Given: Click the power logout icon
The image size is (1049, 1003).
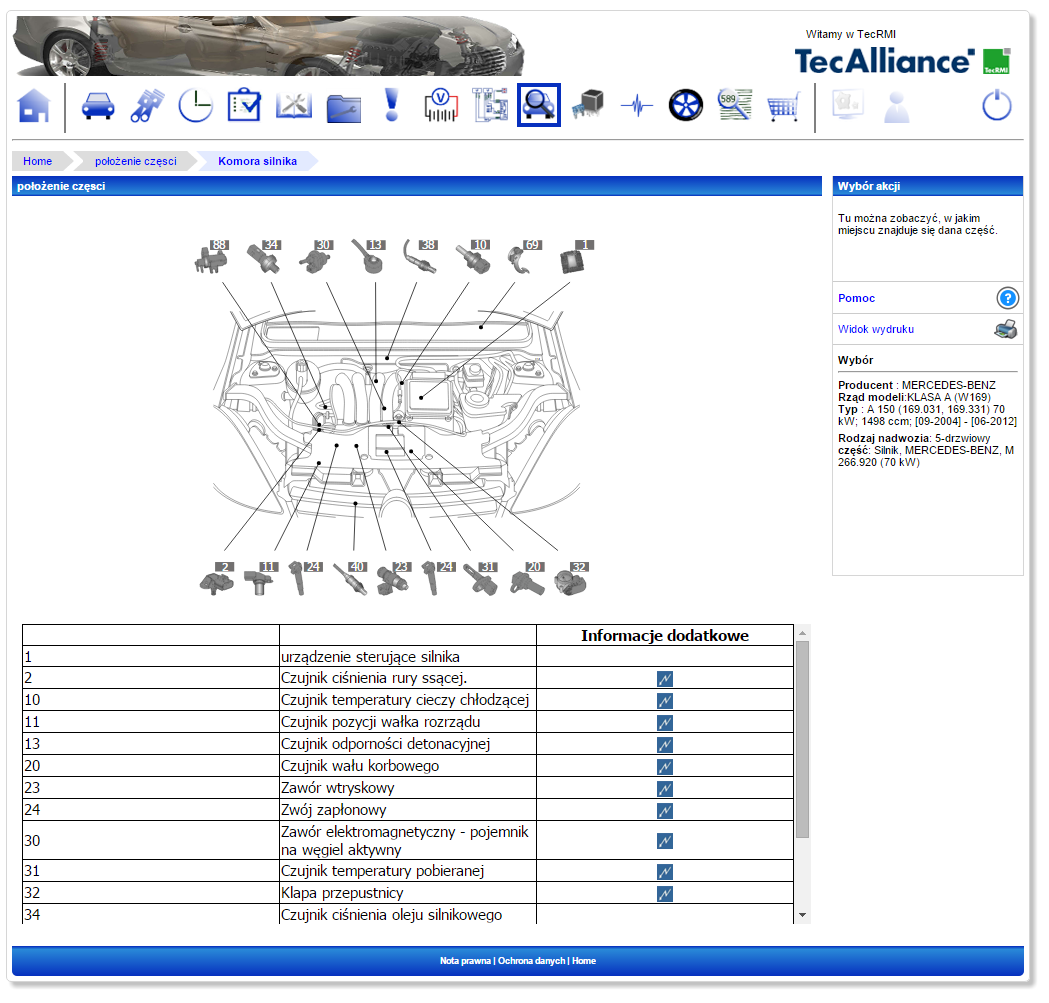Looking at the screenshot, I should point(996,105).
